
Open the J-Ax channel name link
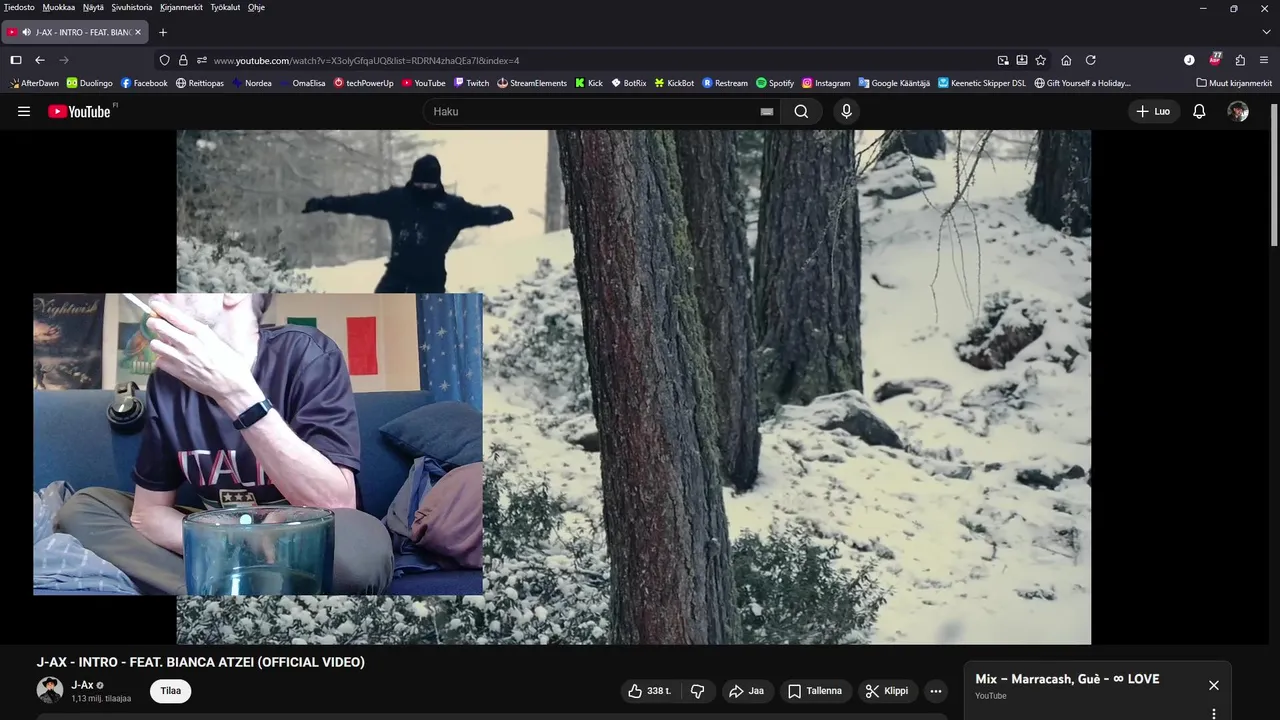pyautogui.click(x=82, y=685)
